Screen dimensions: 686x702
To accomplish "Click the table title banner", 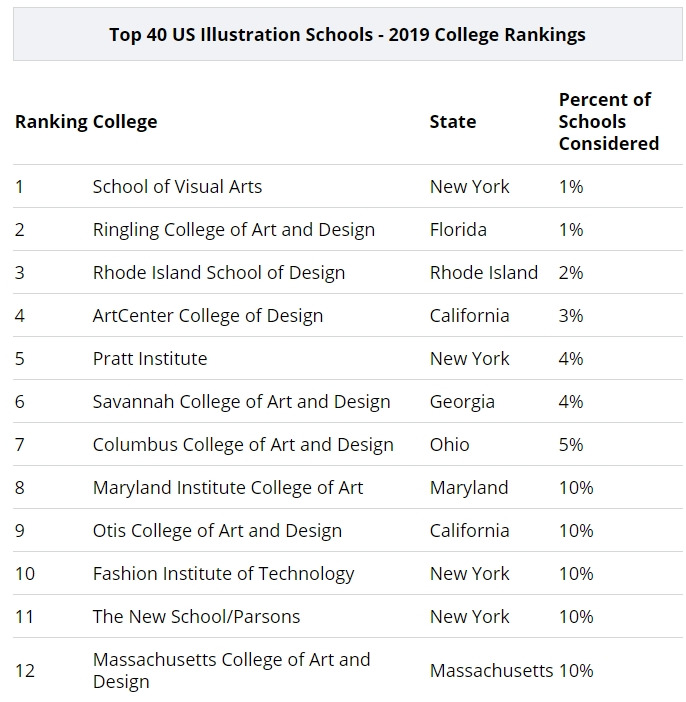I will point(347,35).
